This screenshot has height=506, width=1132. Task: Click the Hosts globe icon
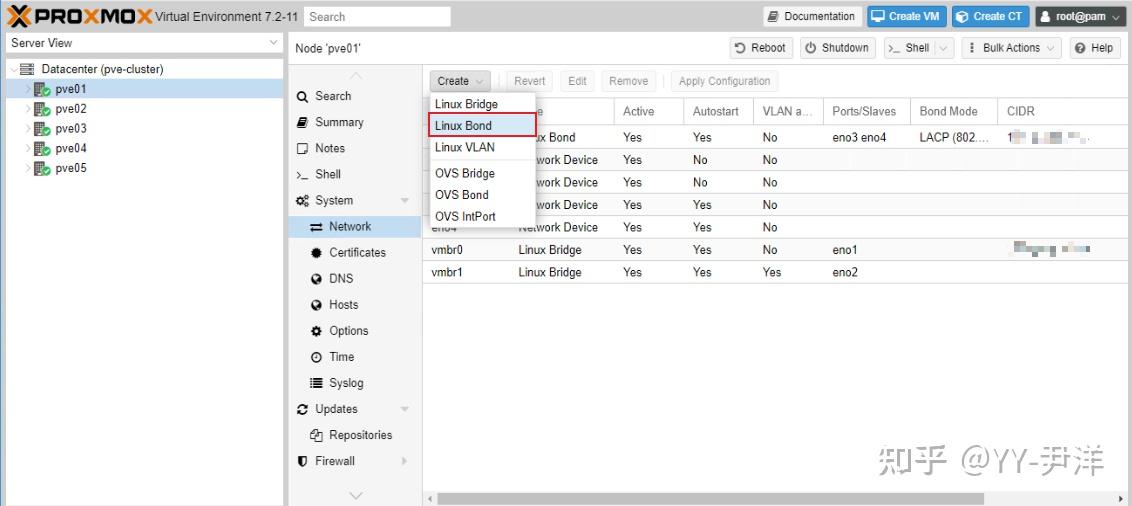tap(316, 305)
